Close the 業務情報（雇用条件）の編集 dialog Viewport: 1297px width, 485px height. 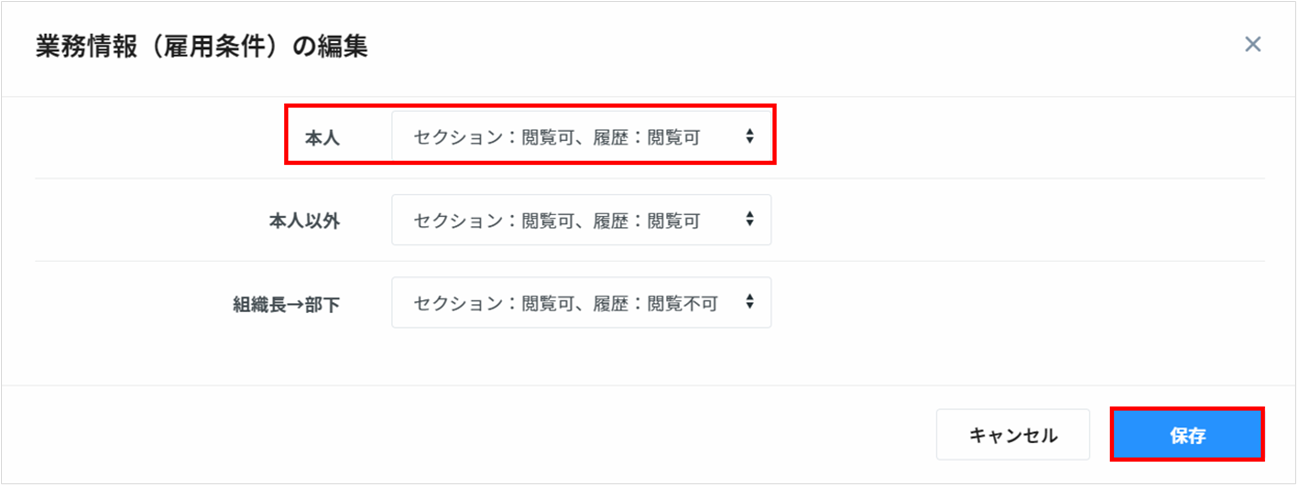coord(1252,44)
